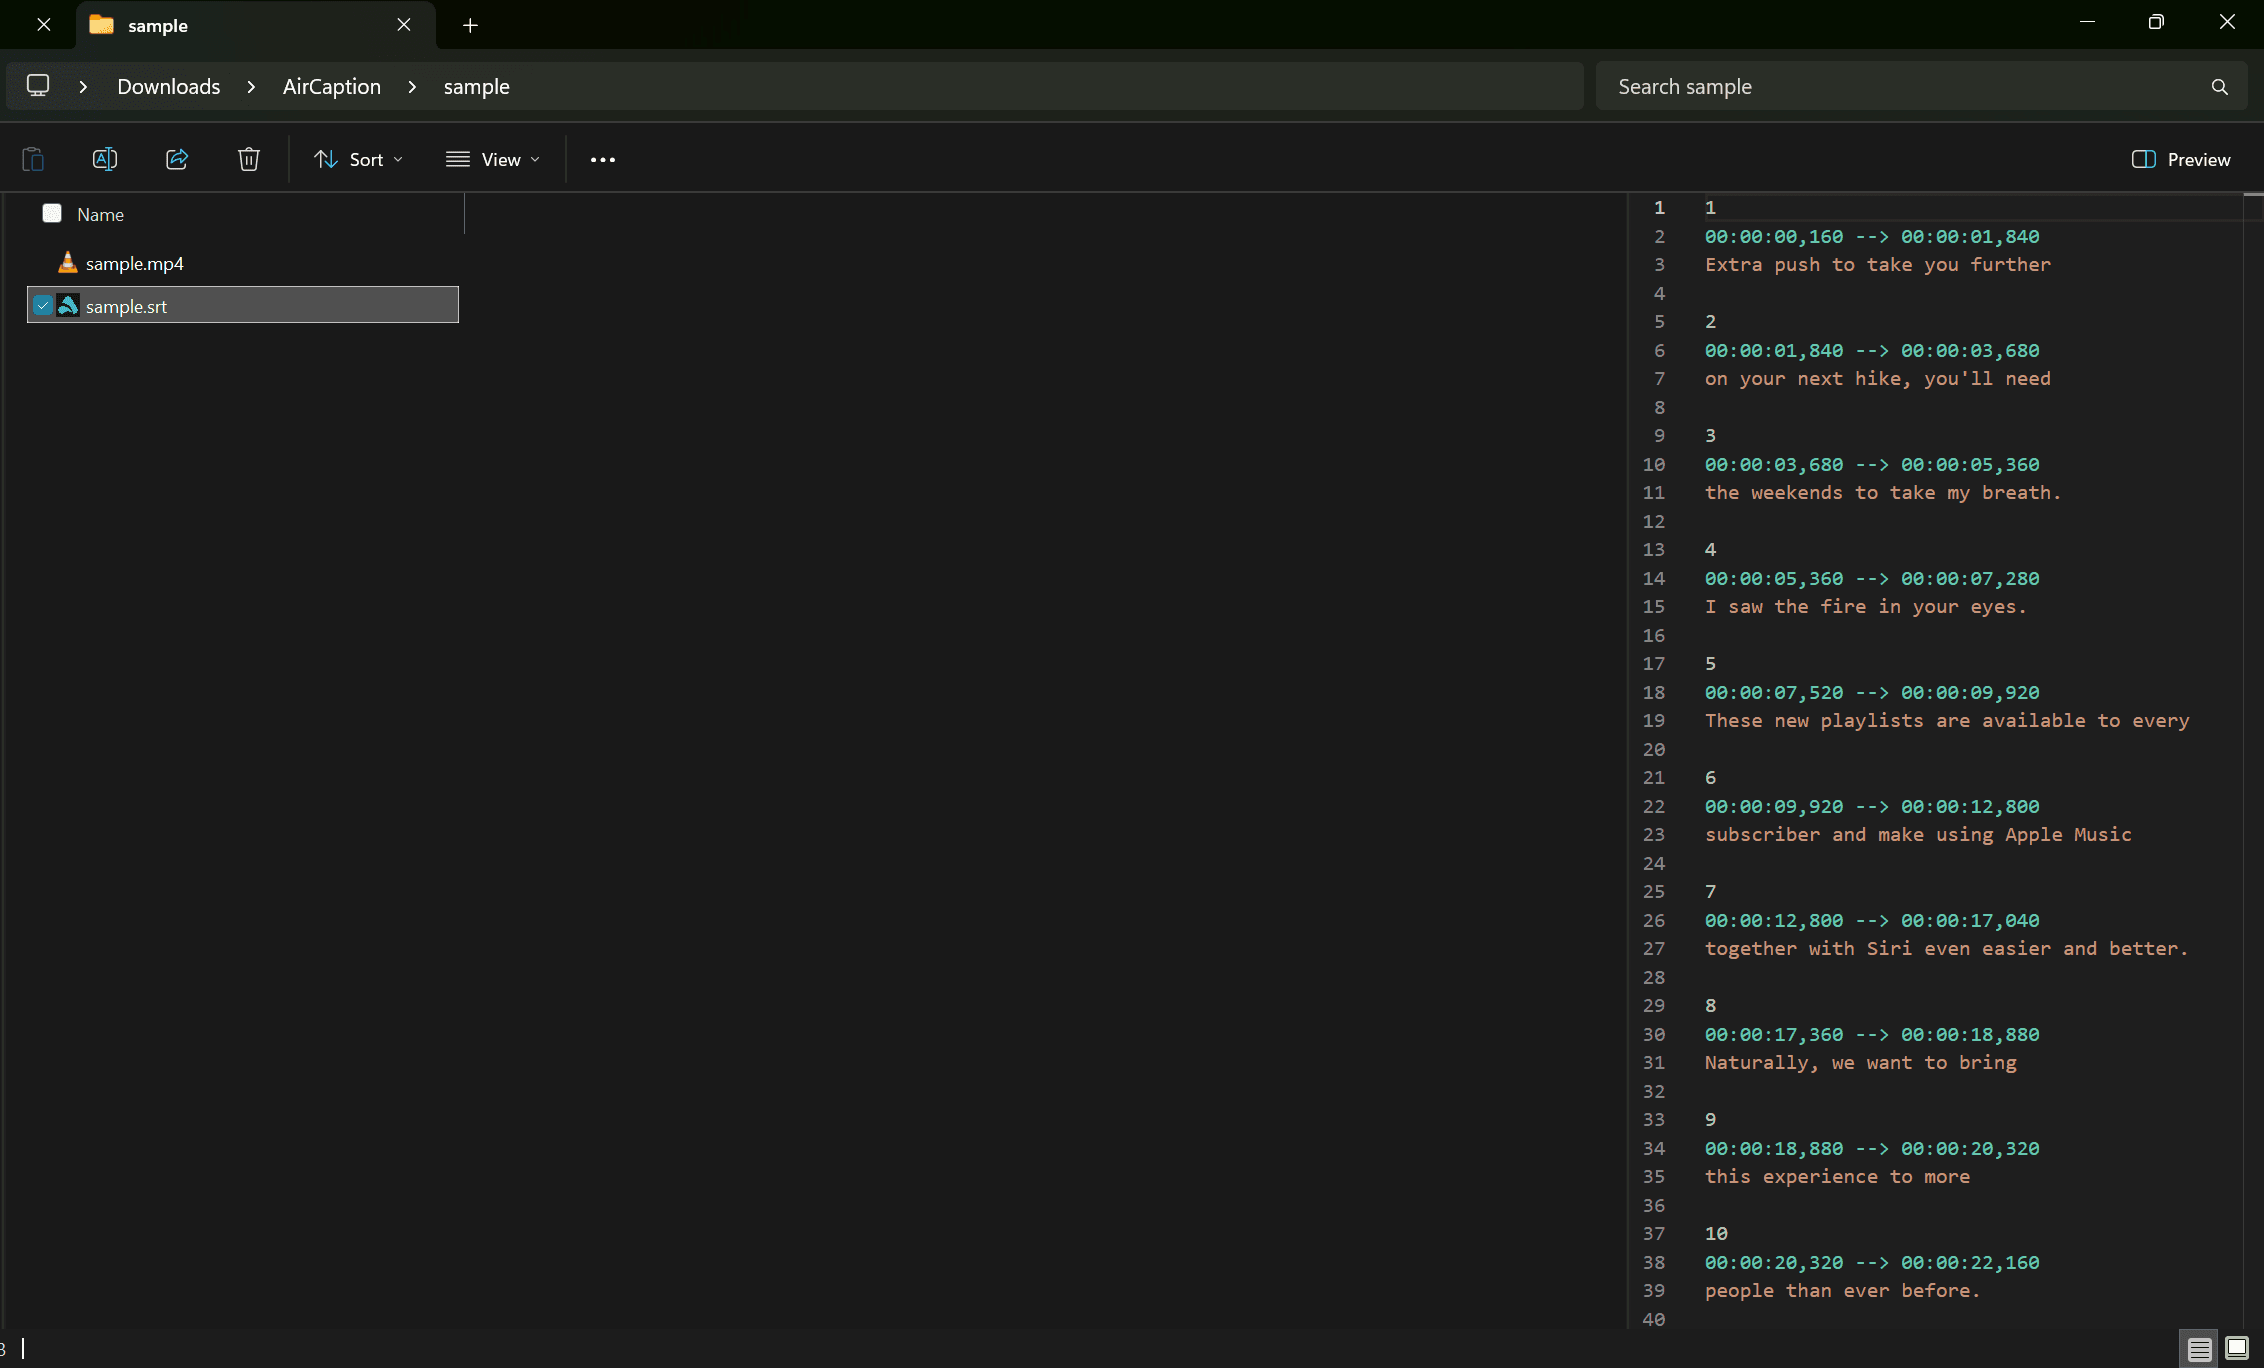Add a new tab with plus button
Screen dimensions: 2264x1368
coord(471,25)
